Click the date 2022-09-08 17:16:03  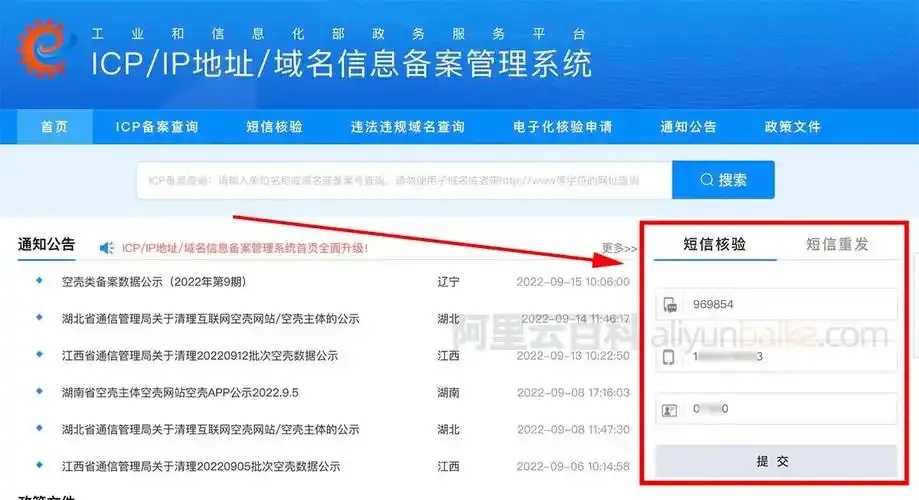[573, 393]
